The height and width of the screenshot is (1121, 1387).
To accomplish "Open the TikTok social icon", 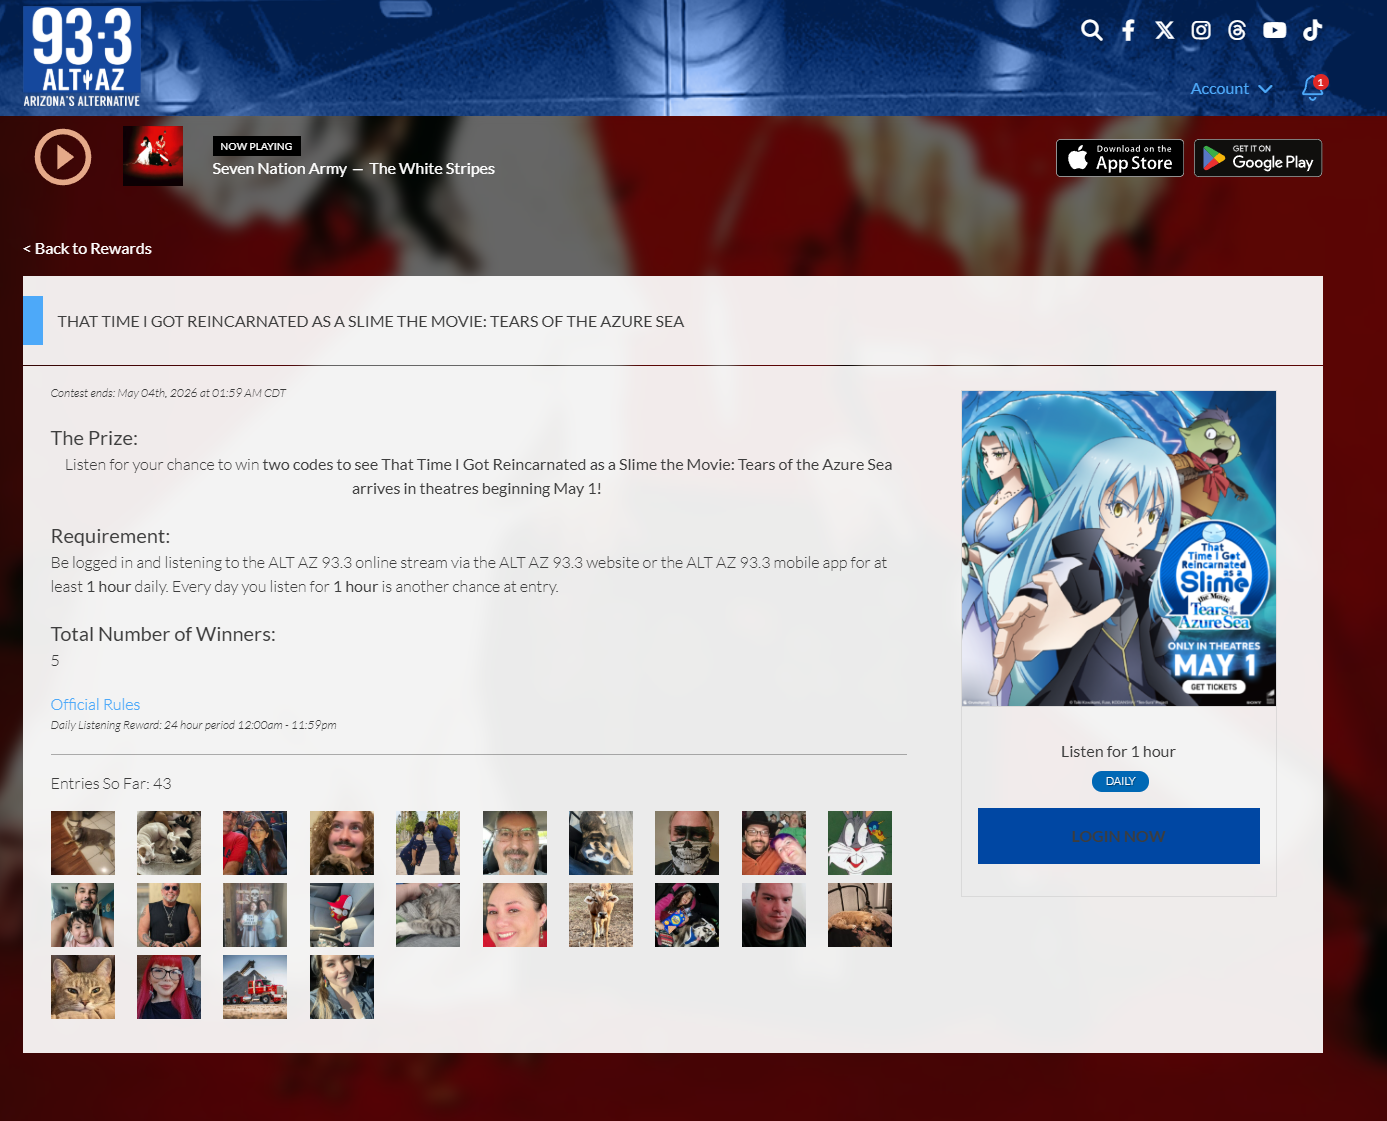I will point(1313,30).
